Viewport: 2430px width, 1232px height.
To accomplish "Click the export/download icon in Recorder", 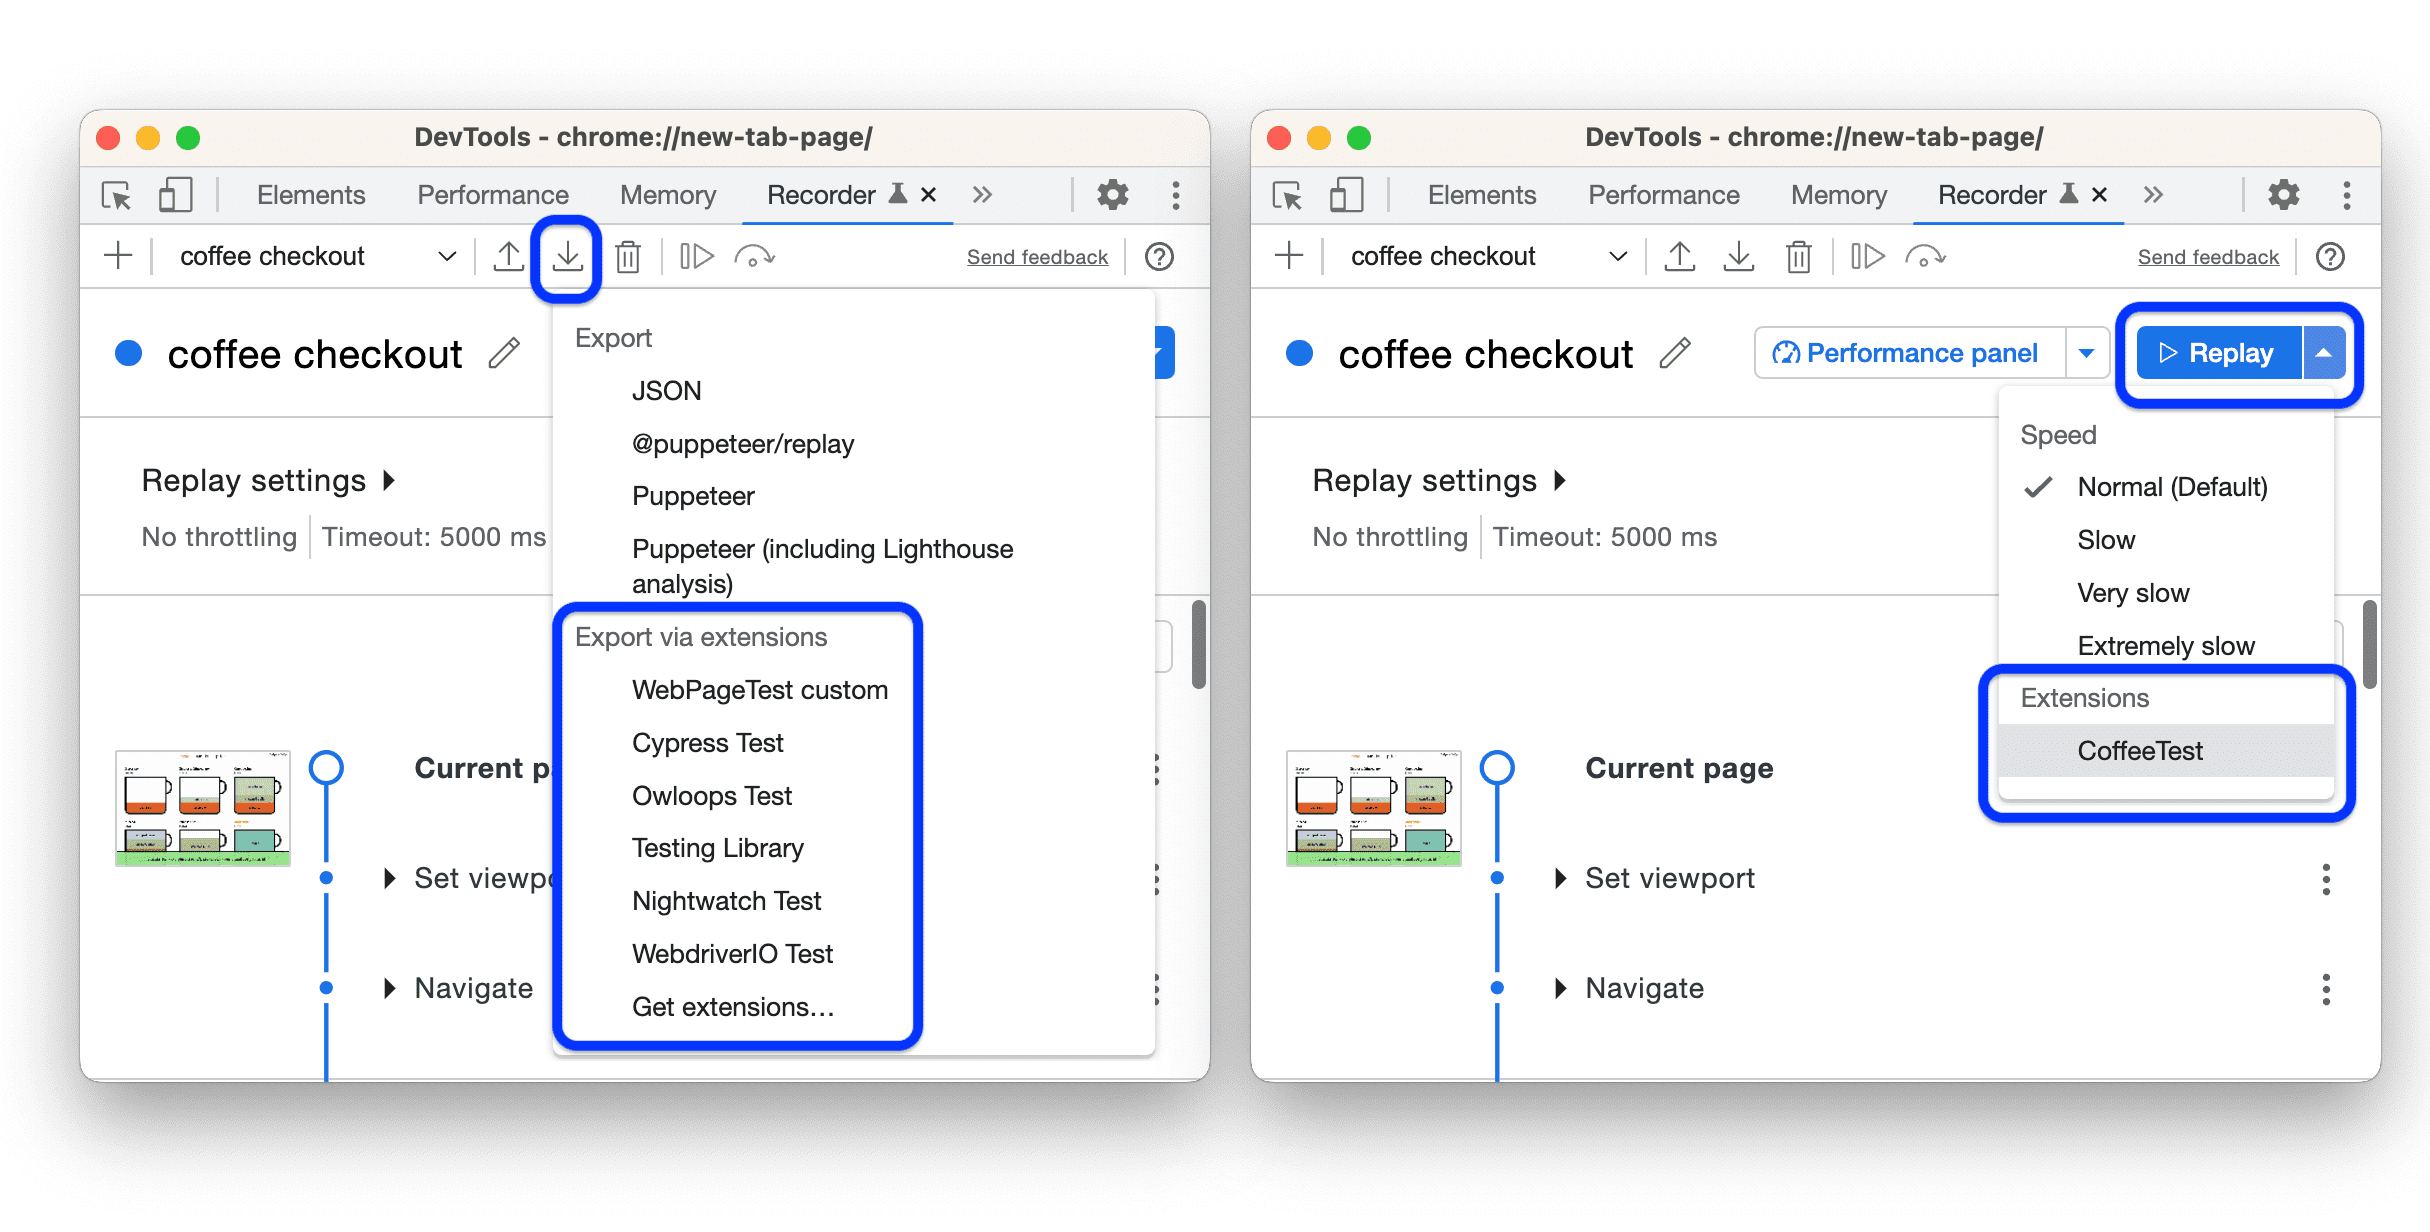I will 569,256.
